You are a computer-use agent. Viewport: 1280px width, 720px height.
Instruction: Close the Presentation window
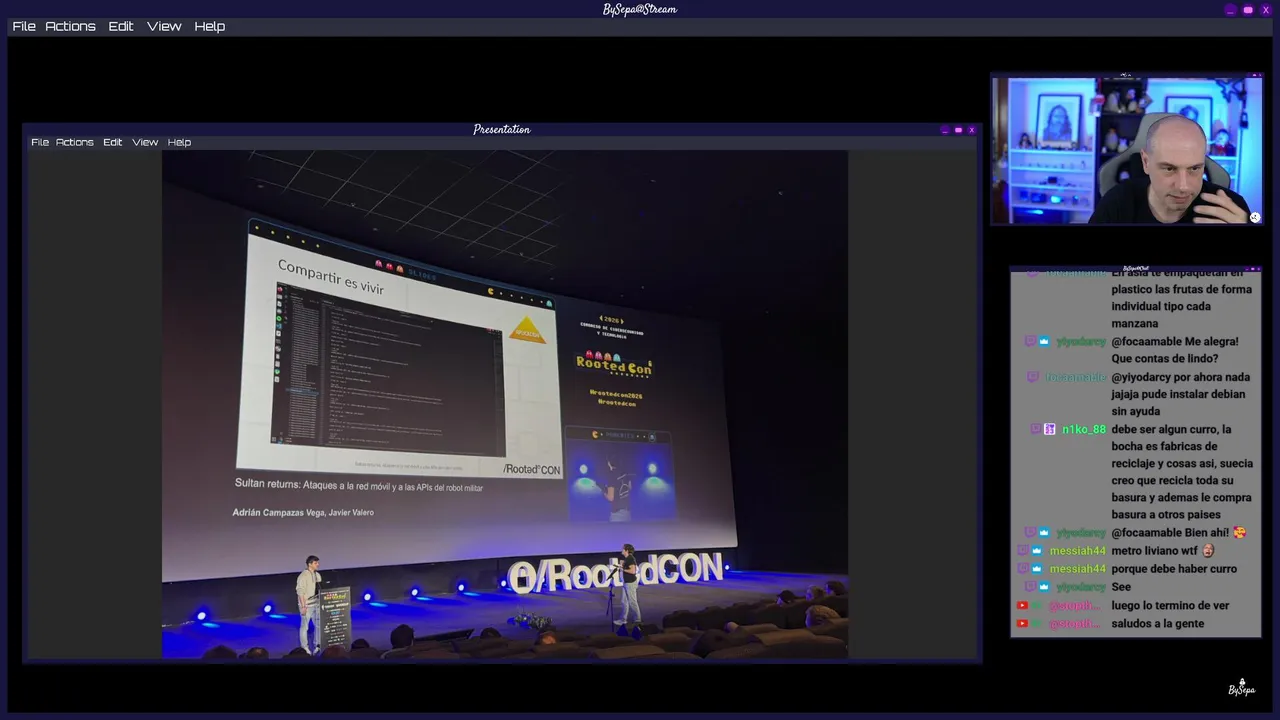coord(971,130)
